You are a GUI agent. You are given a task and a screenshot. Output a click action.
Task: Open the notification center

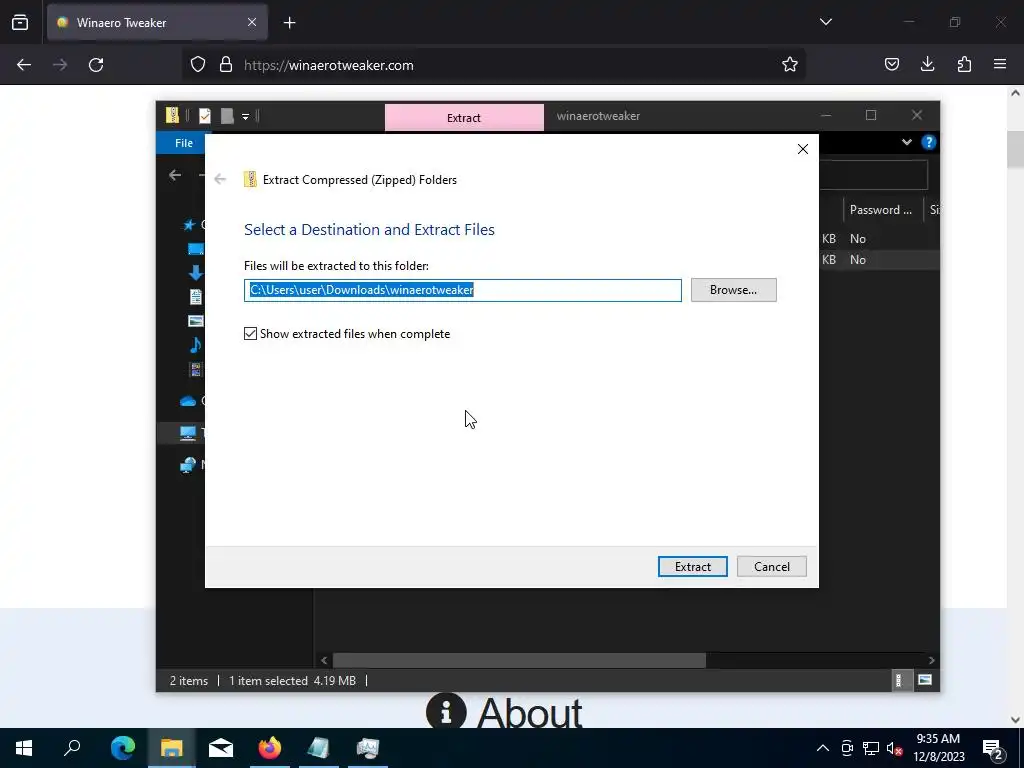click(x=994, y=749)
